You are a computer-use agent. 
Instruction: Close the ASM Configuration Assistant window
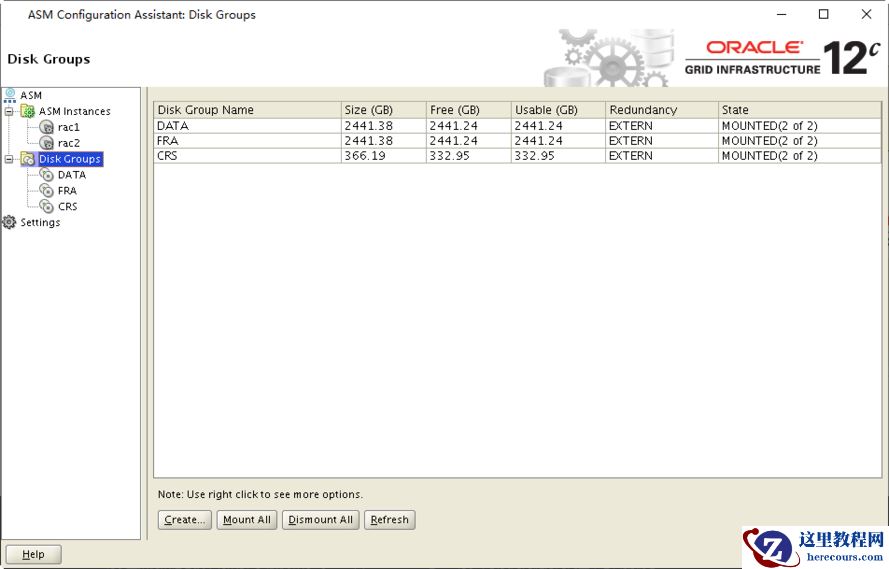pos(866,14)
